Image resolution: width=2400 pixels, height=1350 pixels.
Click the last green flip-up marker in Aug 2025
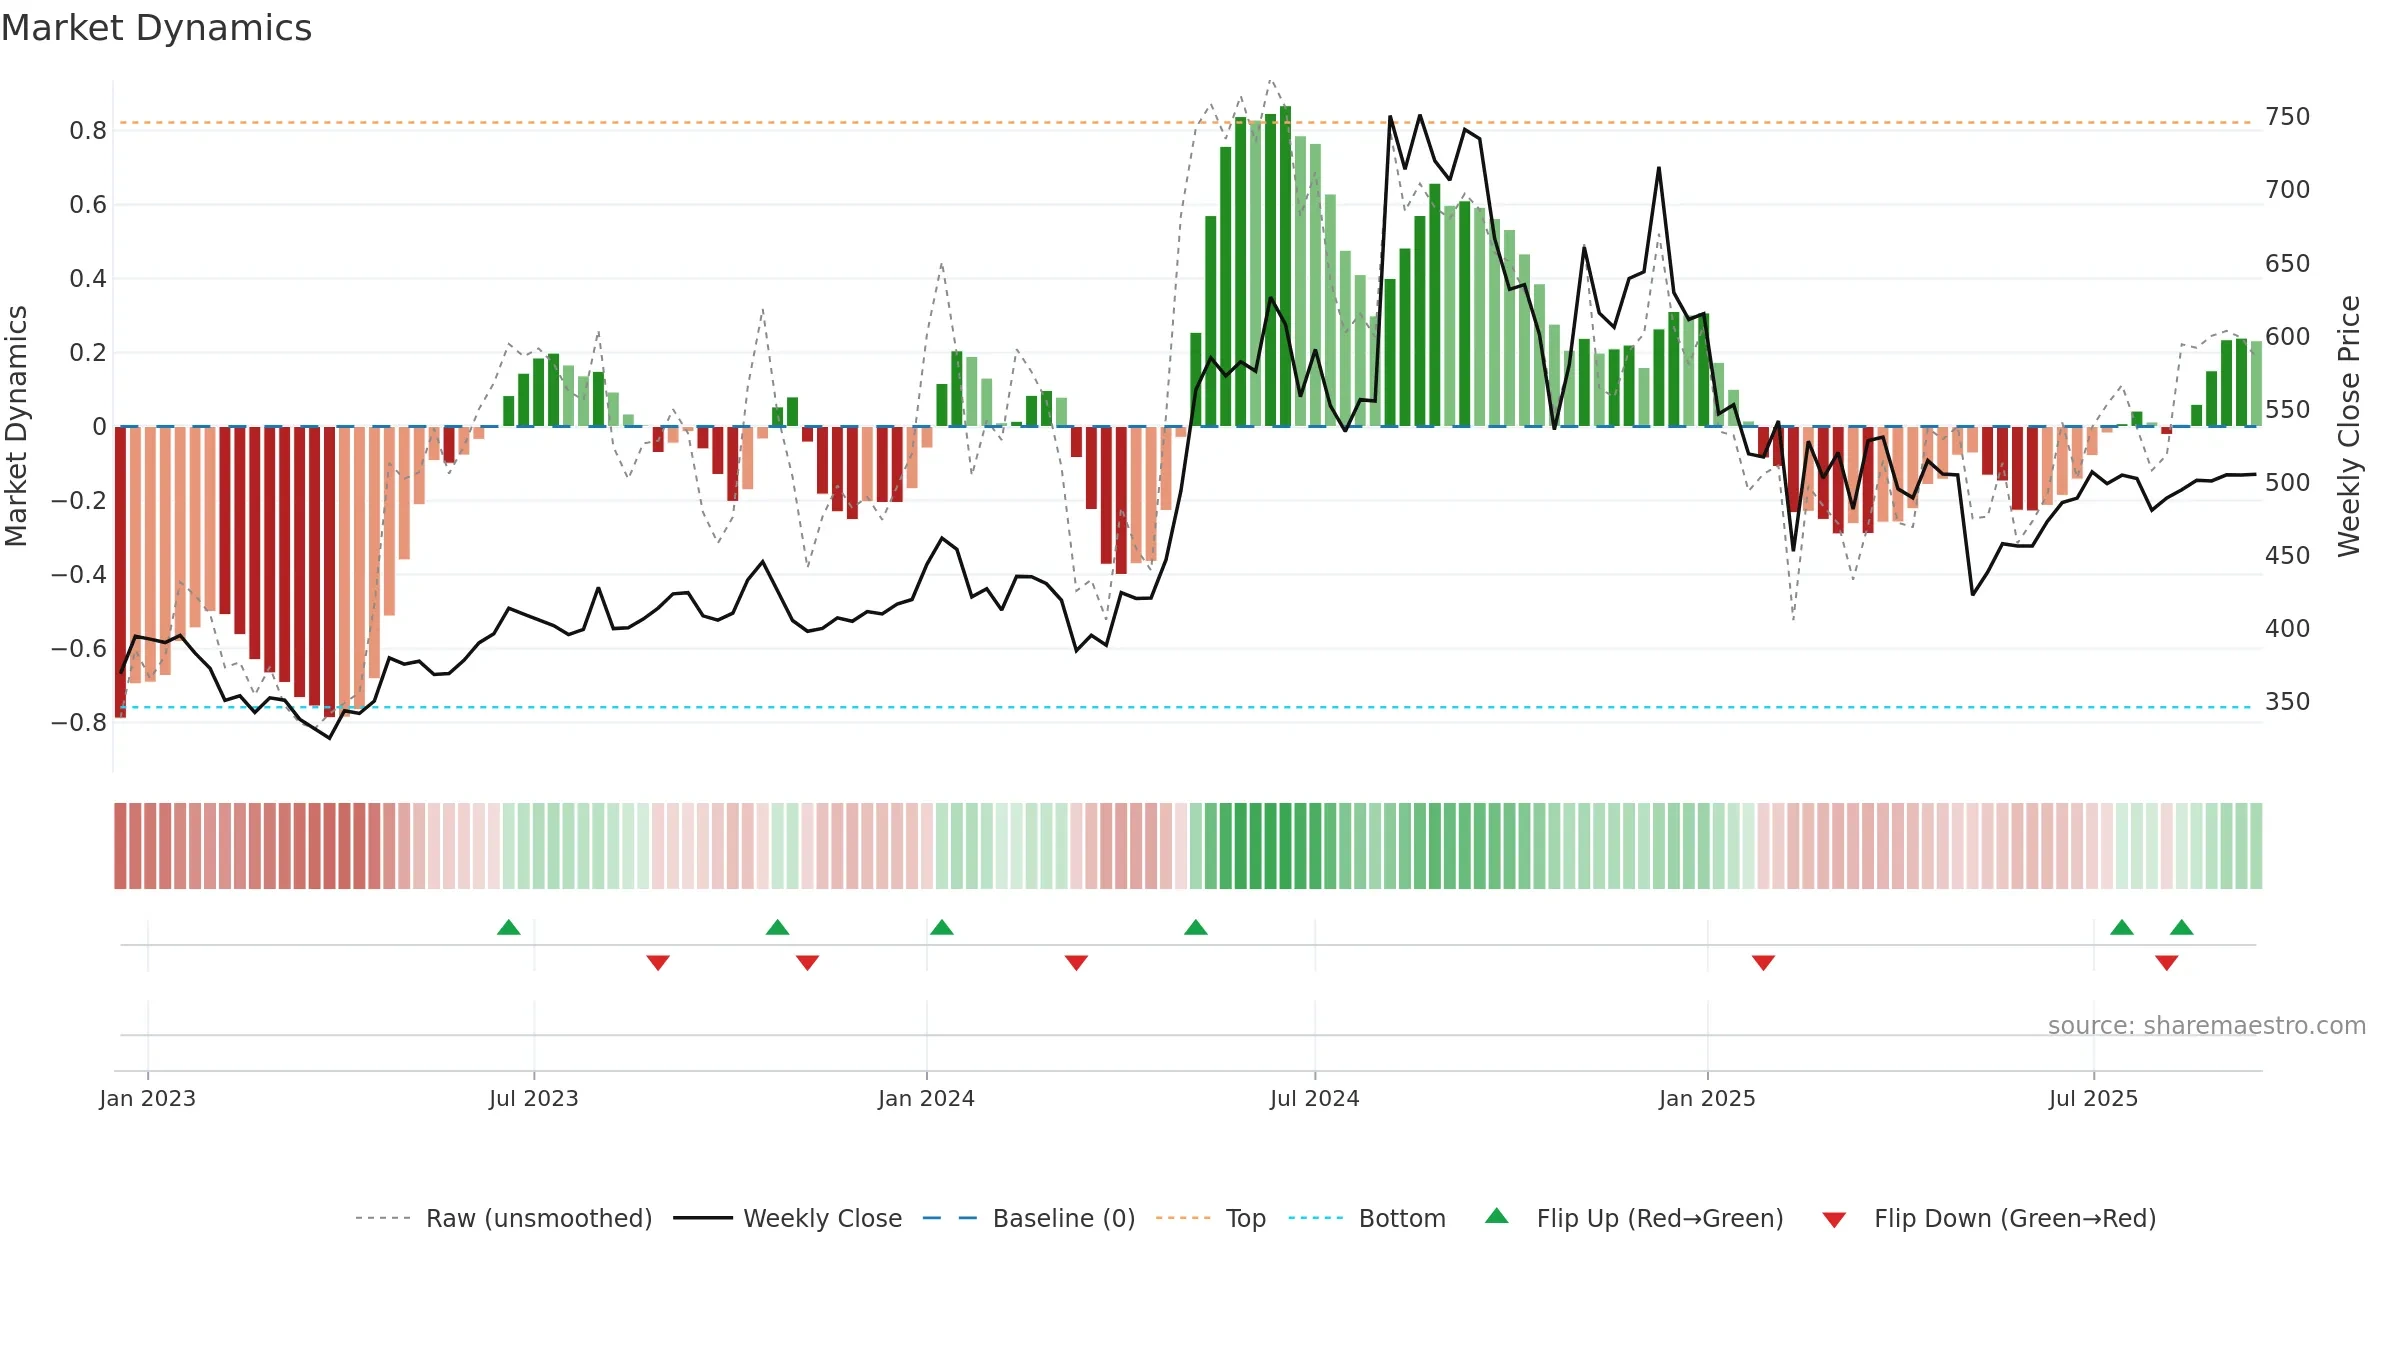(2181, 927)
